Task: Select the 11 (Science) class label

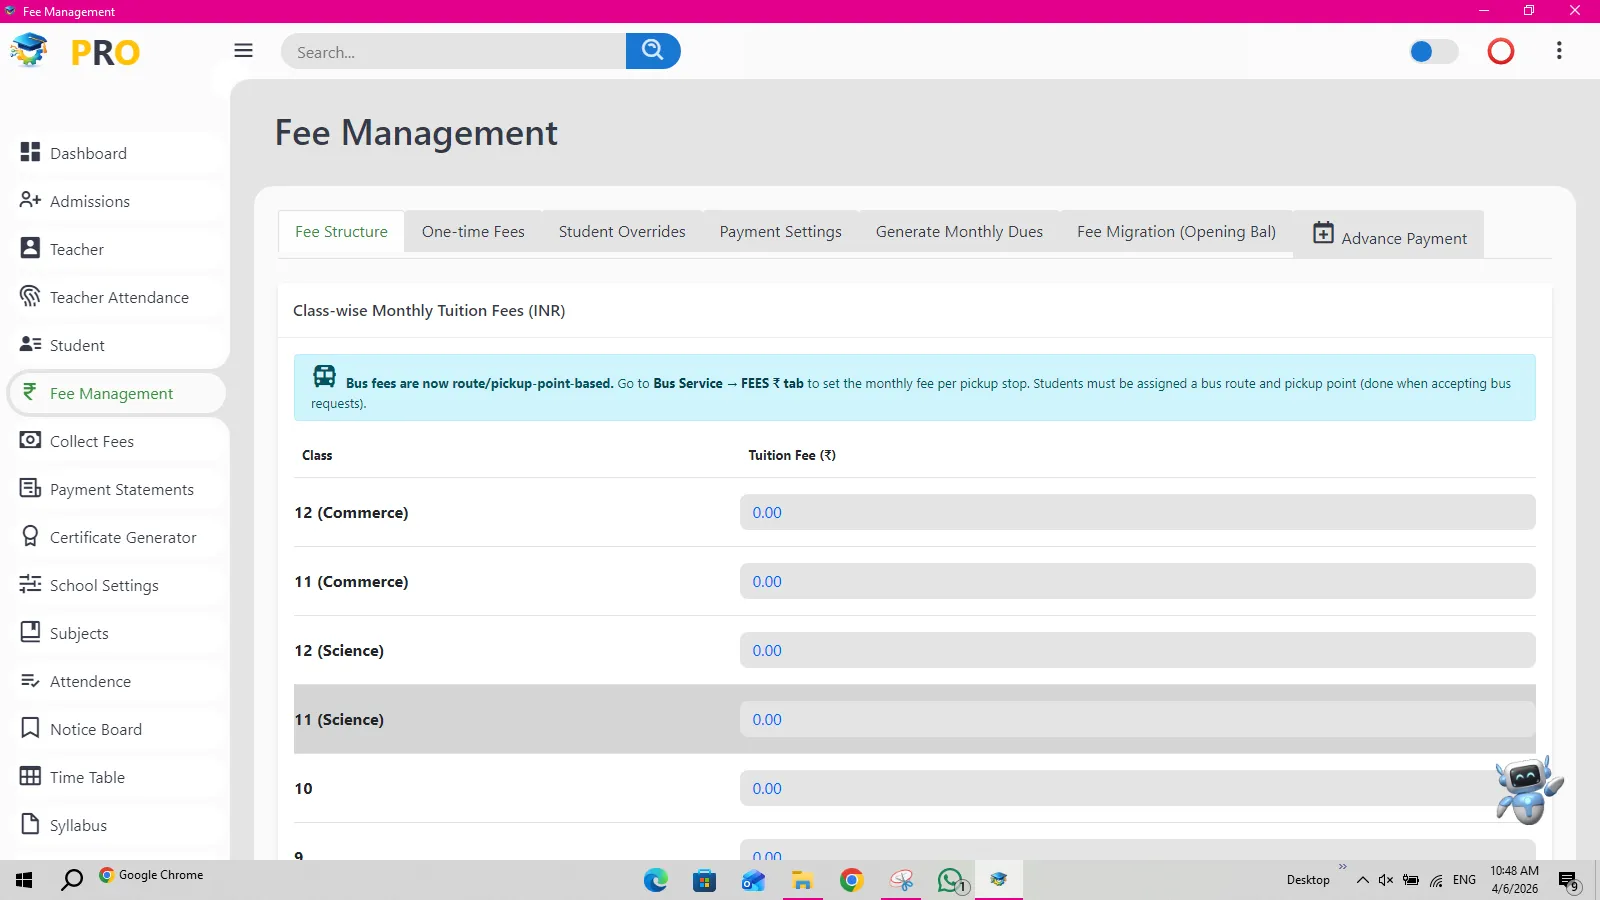Action: [x=339, y=719]
